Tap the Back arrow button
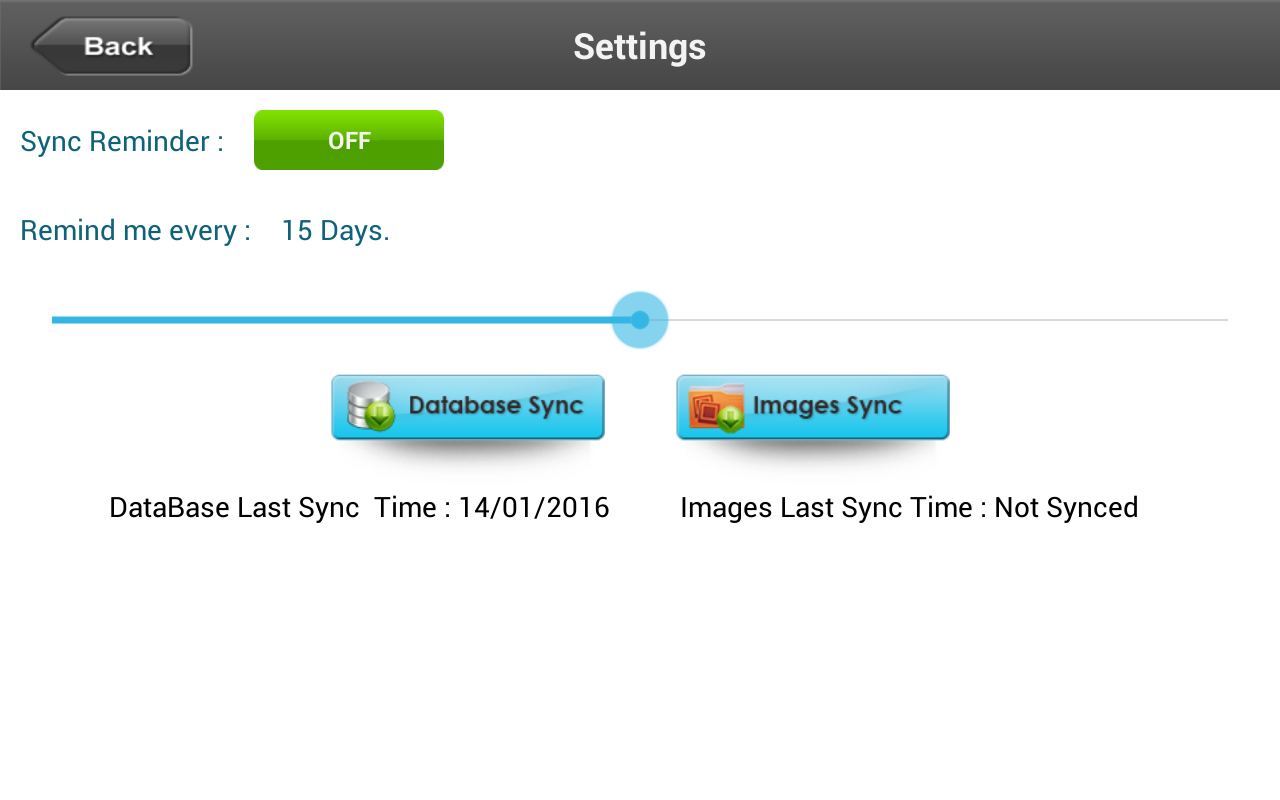This screenshot has height=800, width=1280. [x=111, y=46]
